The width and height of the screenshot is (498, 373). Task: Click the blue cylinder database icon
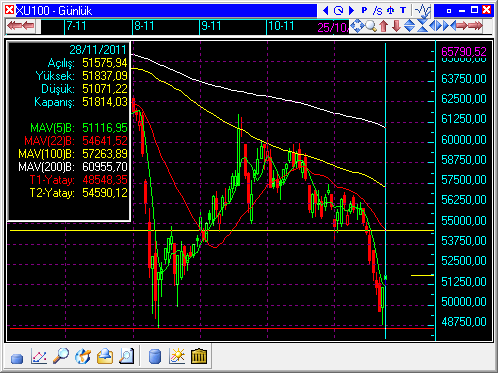[154, 356]
